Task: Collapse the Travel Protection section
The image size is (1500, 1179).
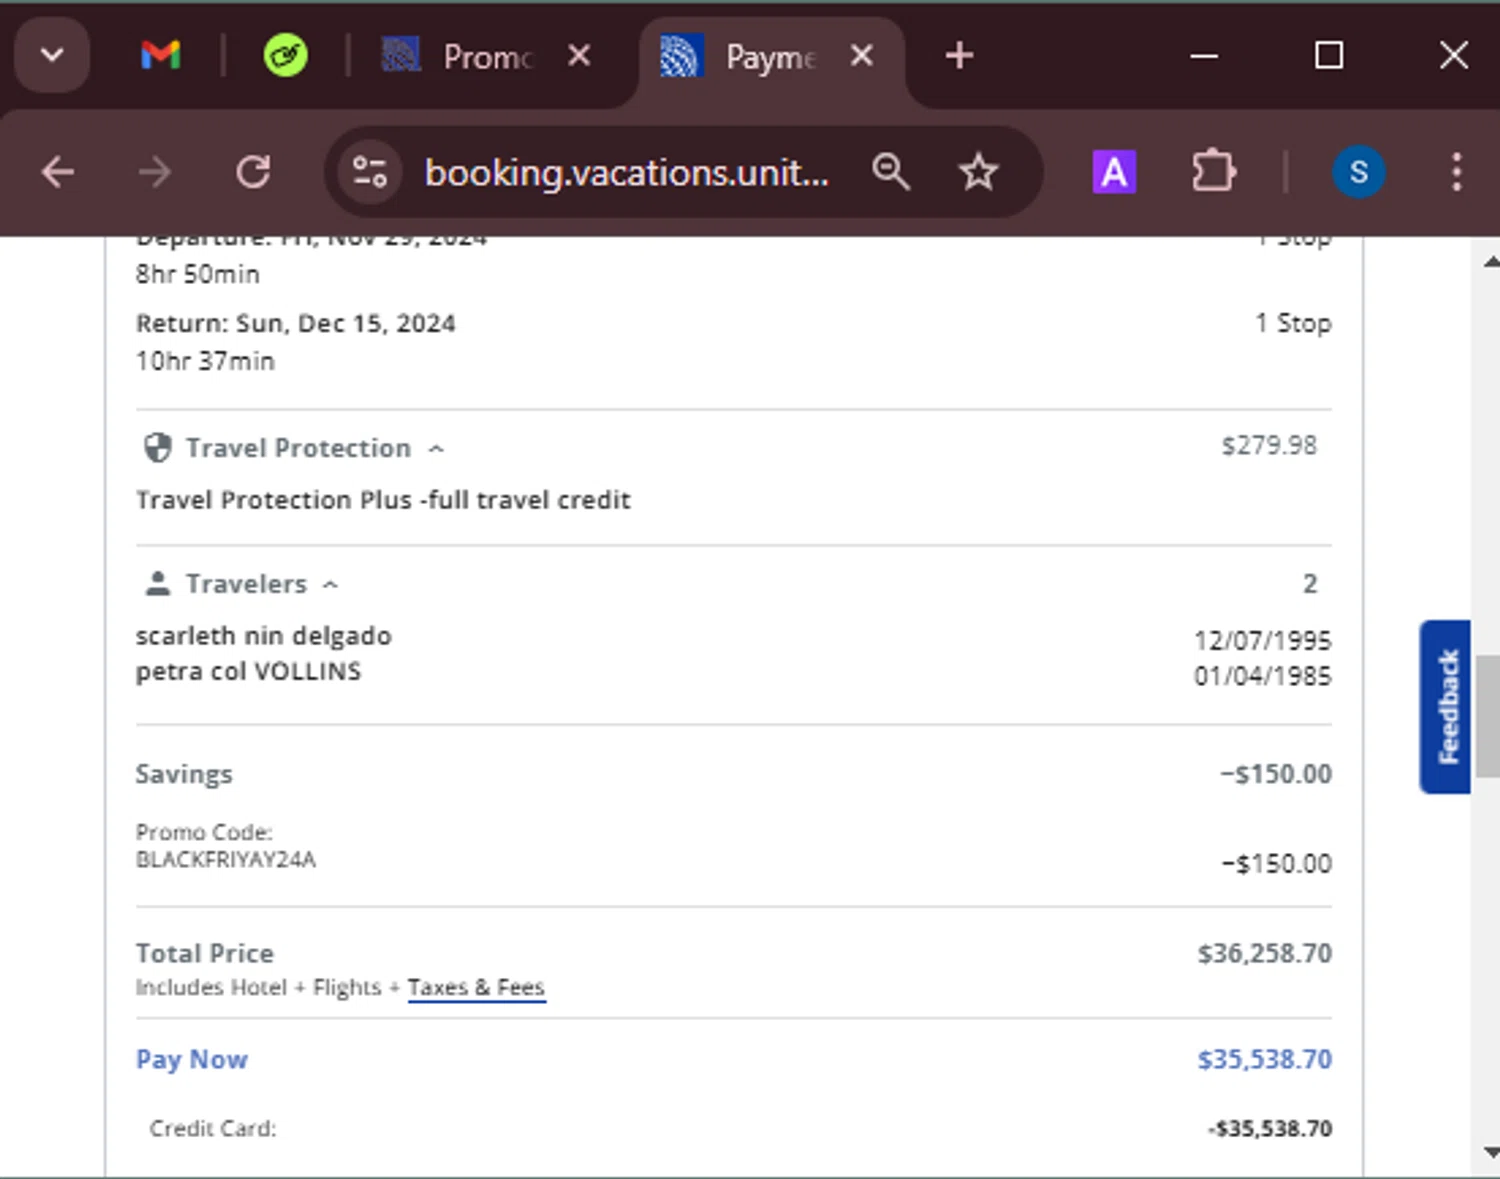Action: point(436,449)
